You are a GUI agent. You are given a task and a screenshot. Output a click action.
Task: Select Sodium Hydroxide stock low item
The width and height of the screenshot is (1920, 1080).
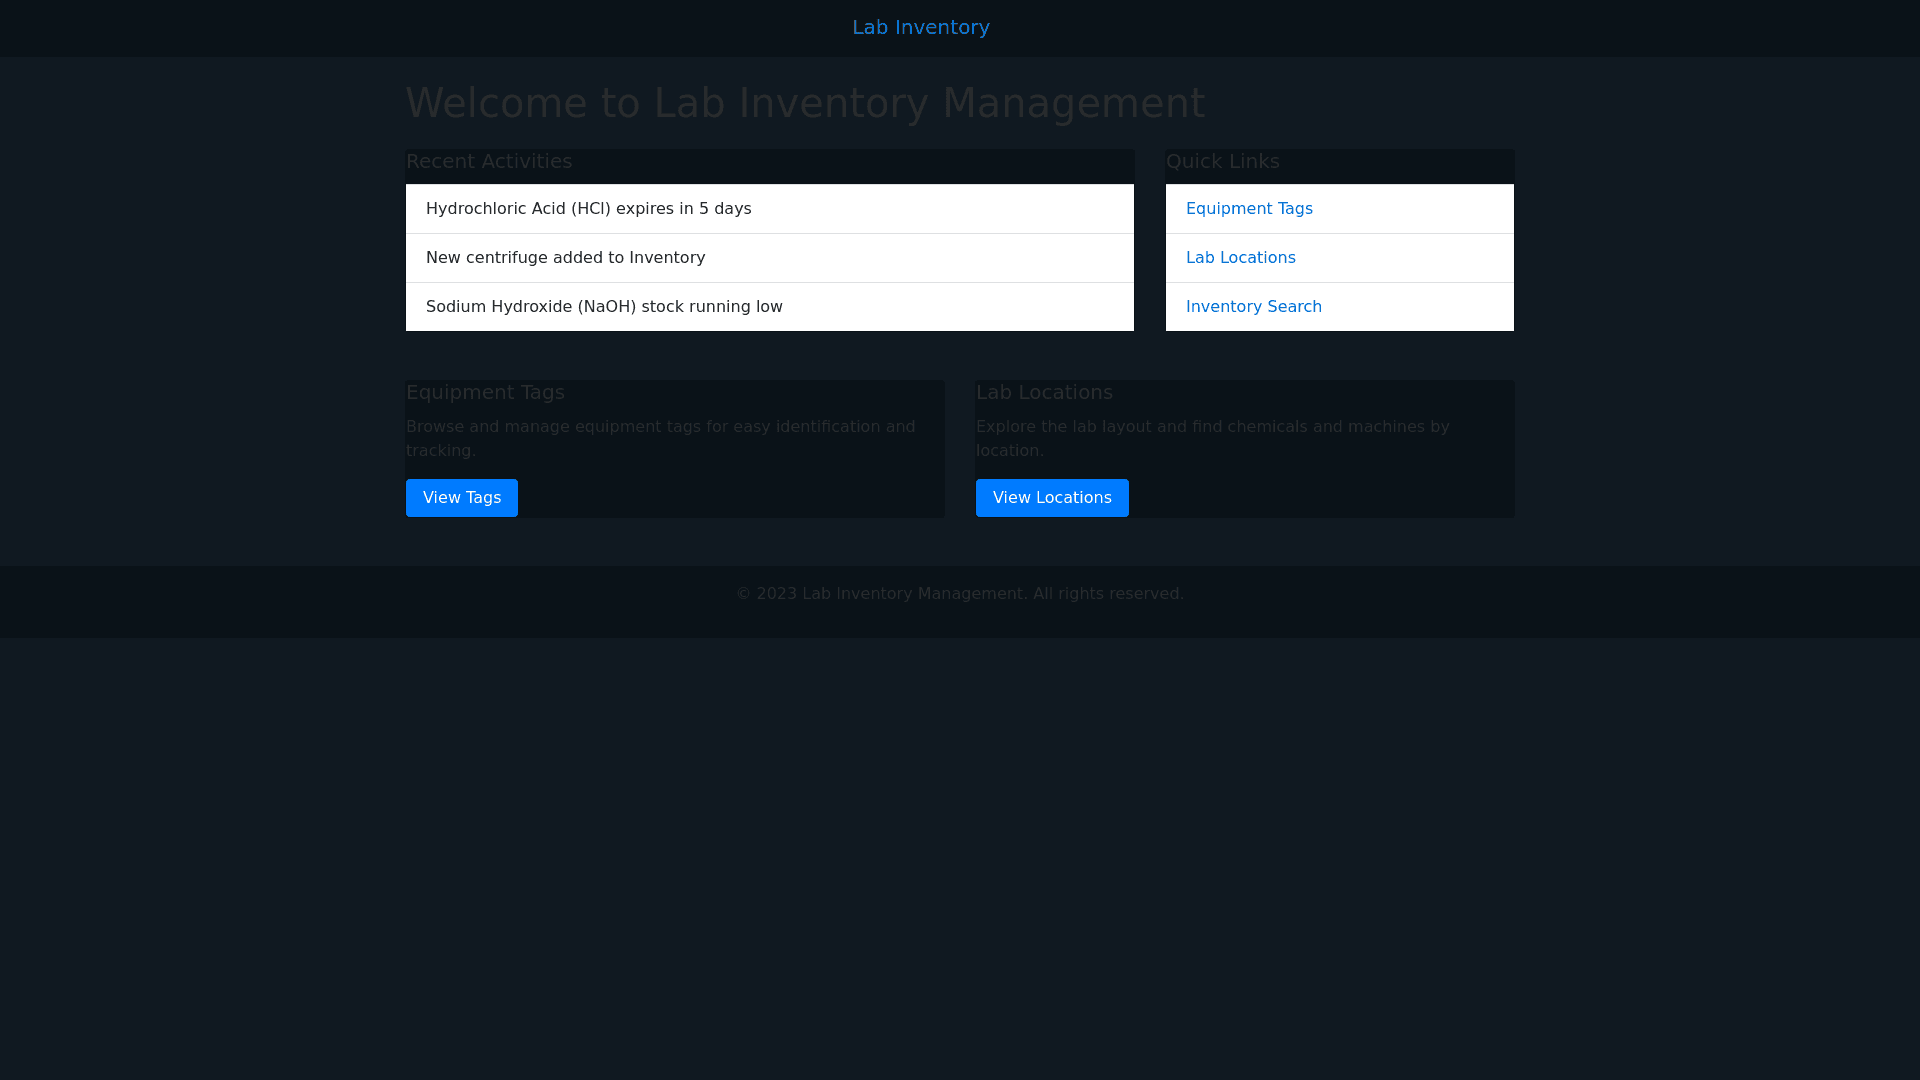coord(604,307)
